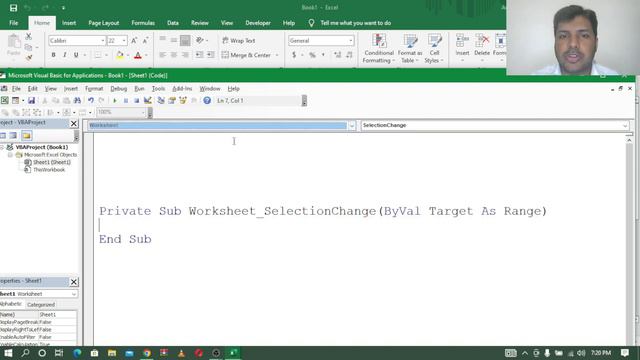Collapse Microsoft Excel Objects folder node
Viewport: 640px width, 360px height.
point(10,155)
